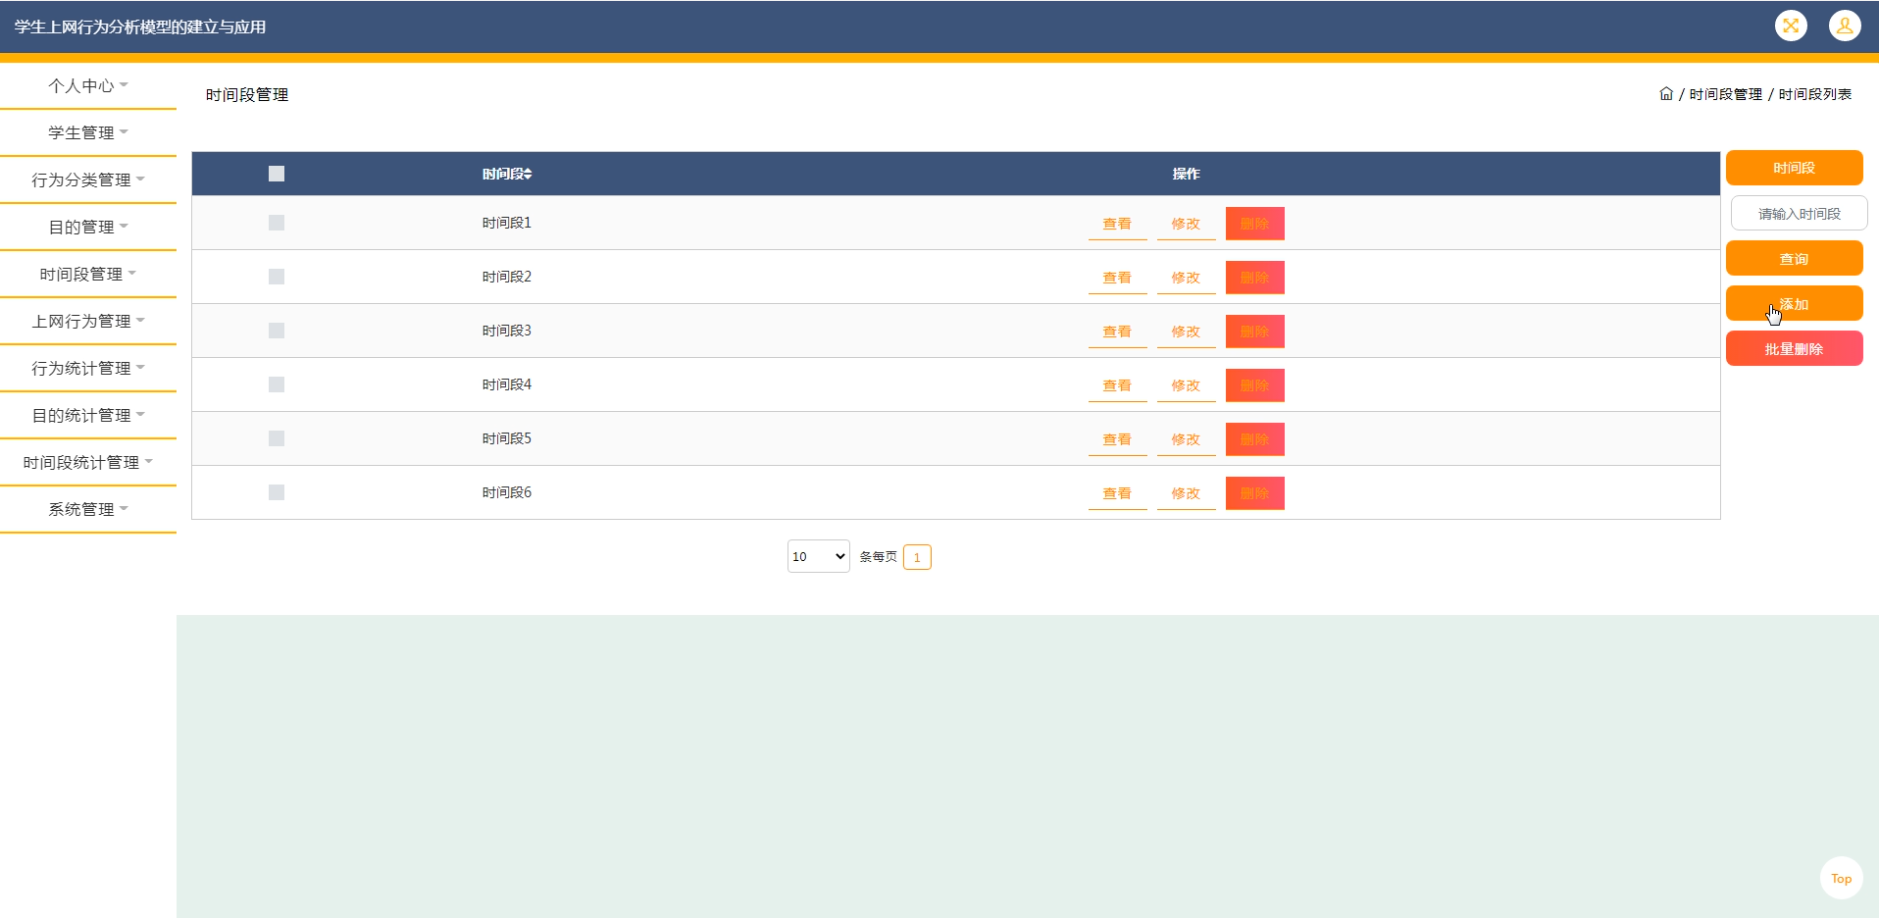The width and height of the screenshot is (1879, 918).
Task: Check the box for 时间段4 row
Action: (x=277, y=385)
